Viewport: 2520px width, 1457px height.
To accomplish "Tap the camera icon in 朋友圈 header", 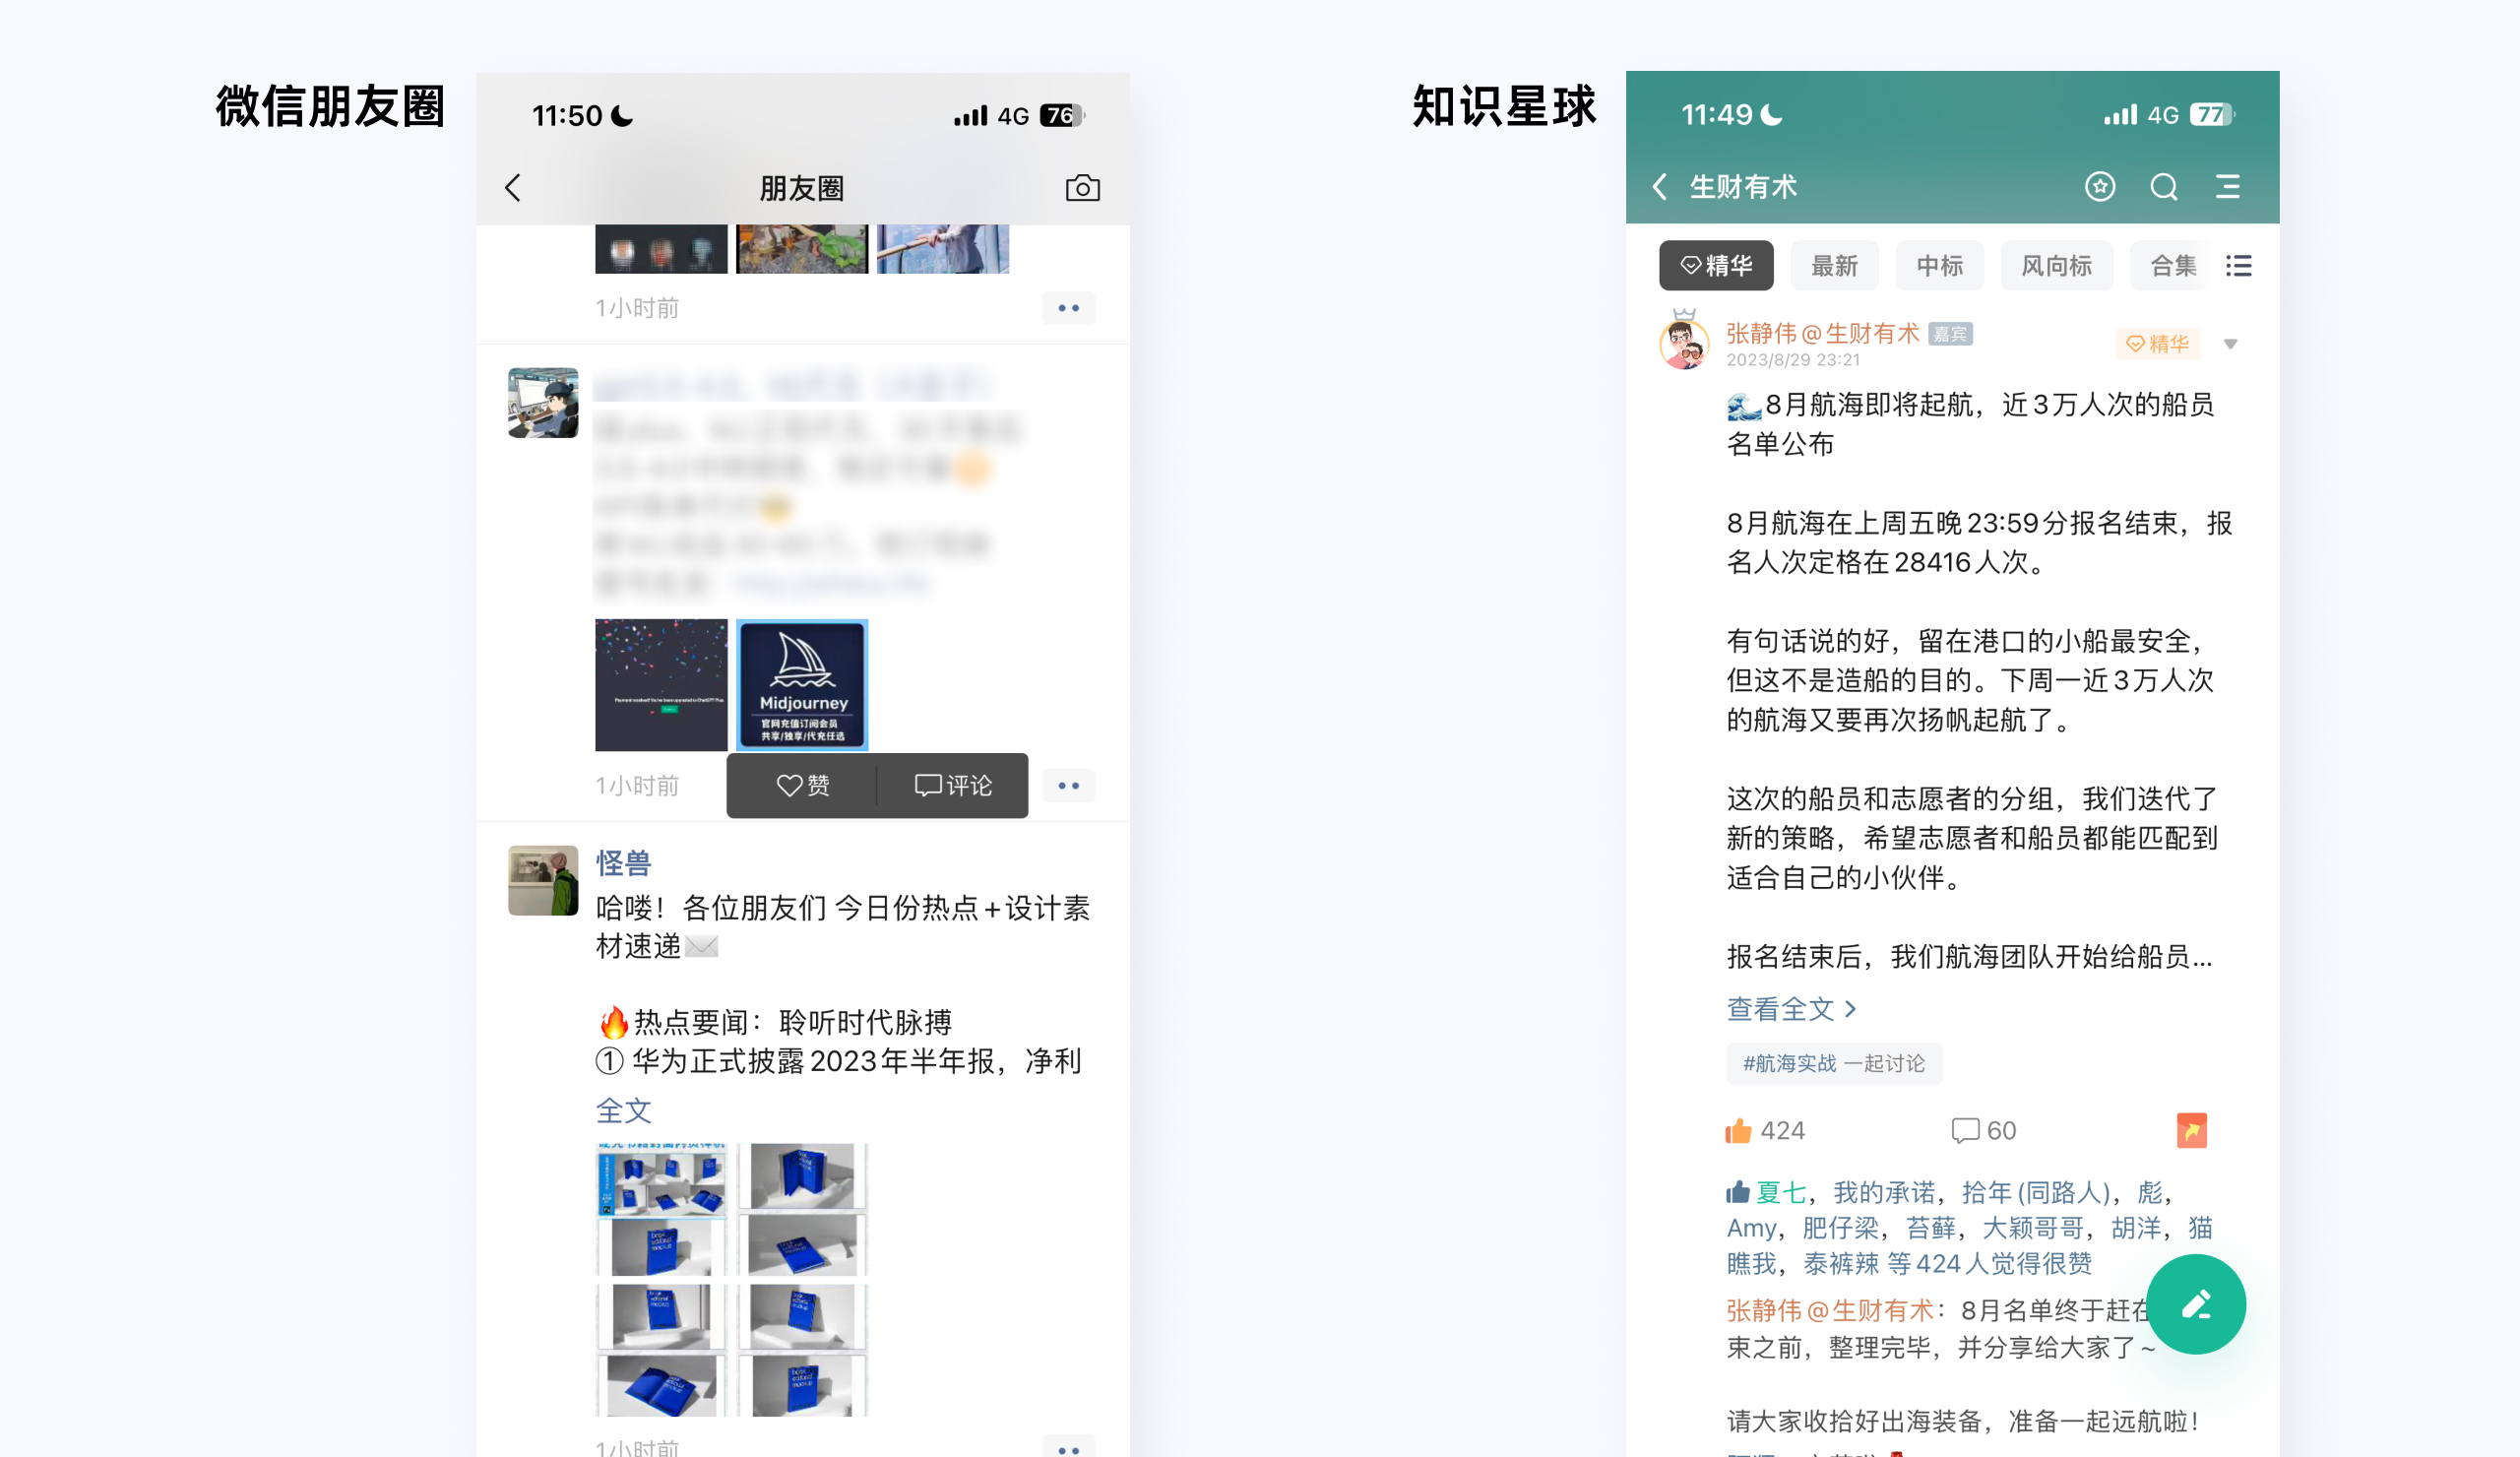I will pos(1082,188).
